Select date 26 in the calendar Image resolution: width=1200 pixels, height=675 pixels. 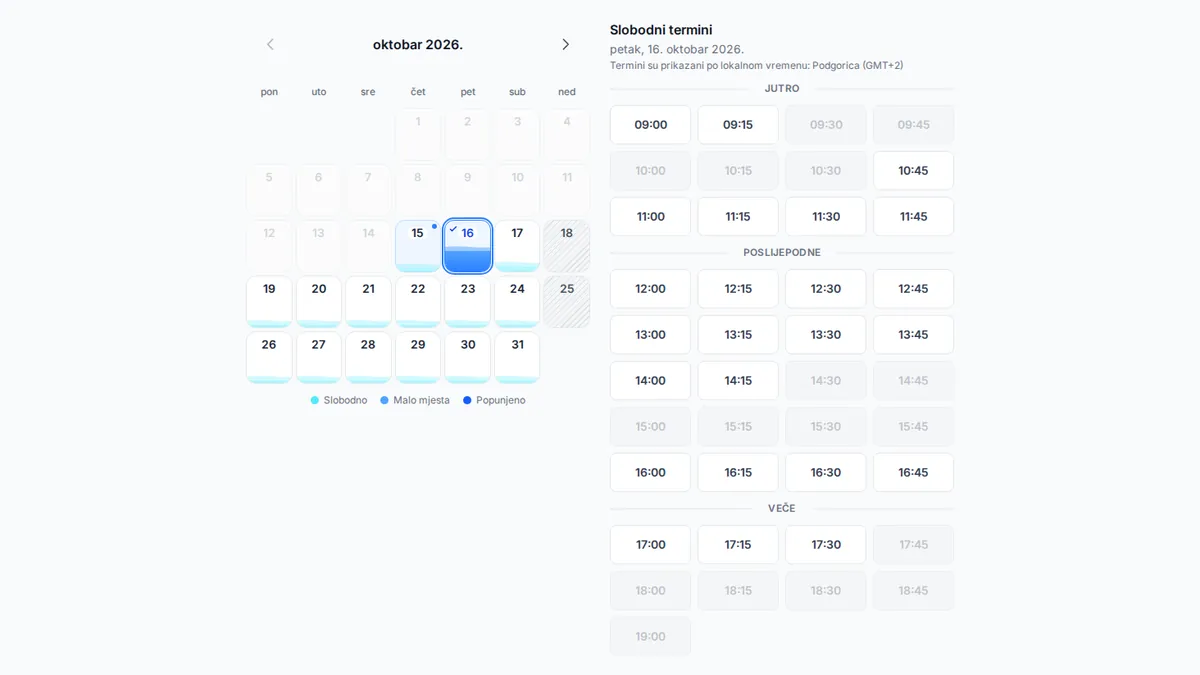pos(269,358)
